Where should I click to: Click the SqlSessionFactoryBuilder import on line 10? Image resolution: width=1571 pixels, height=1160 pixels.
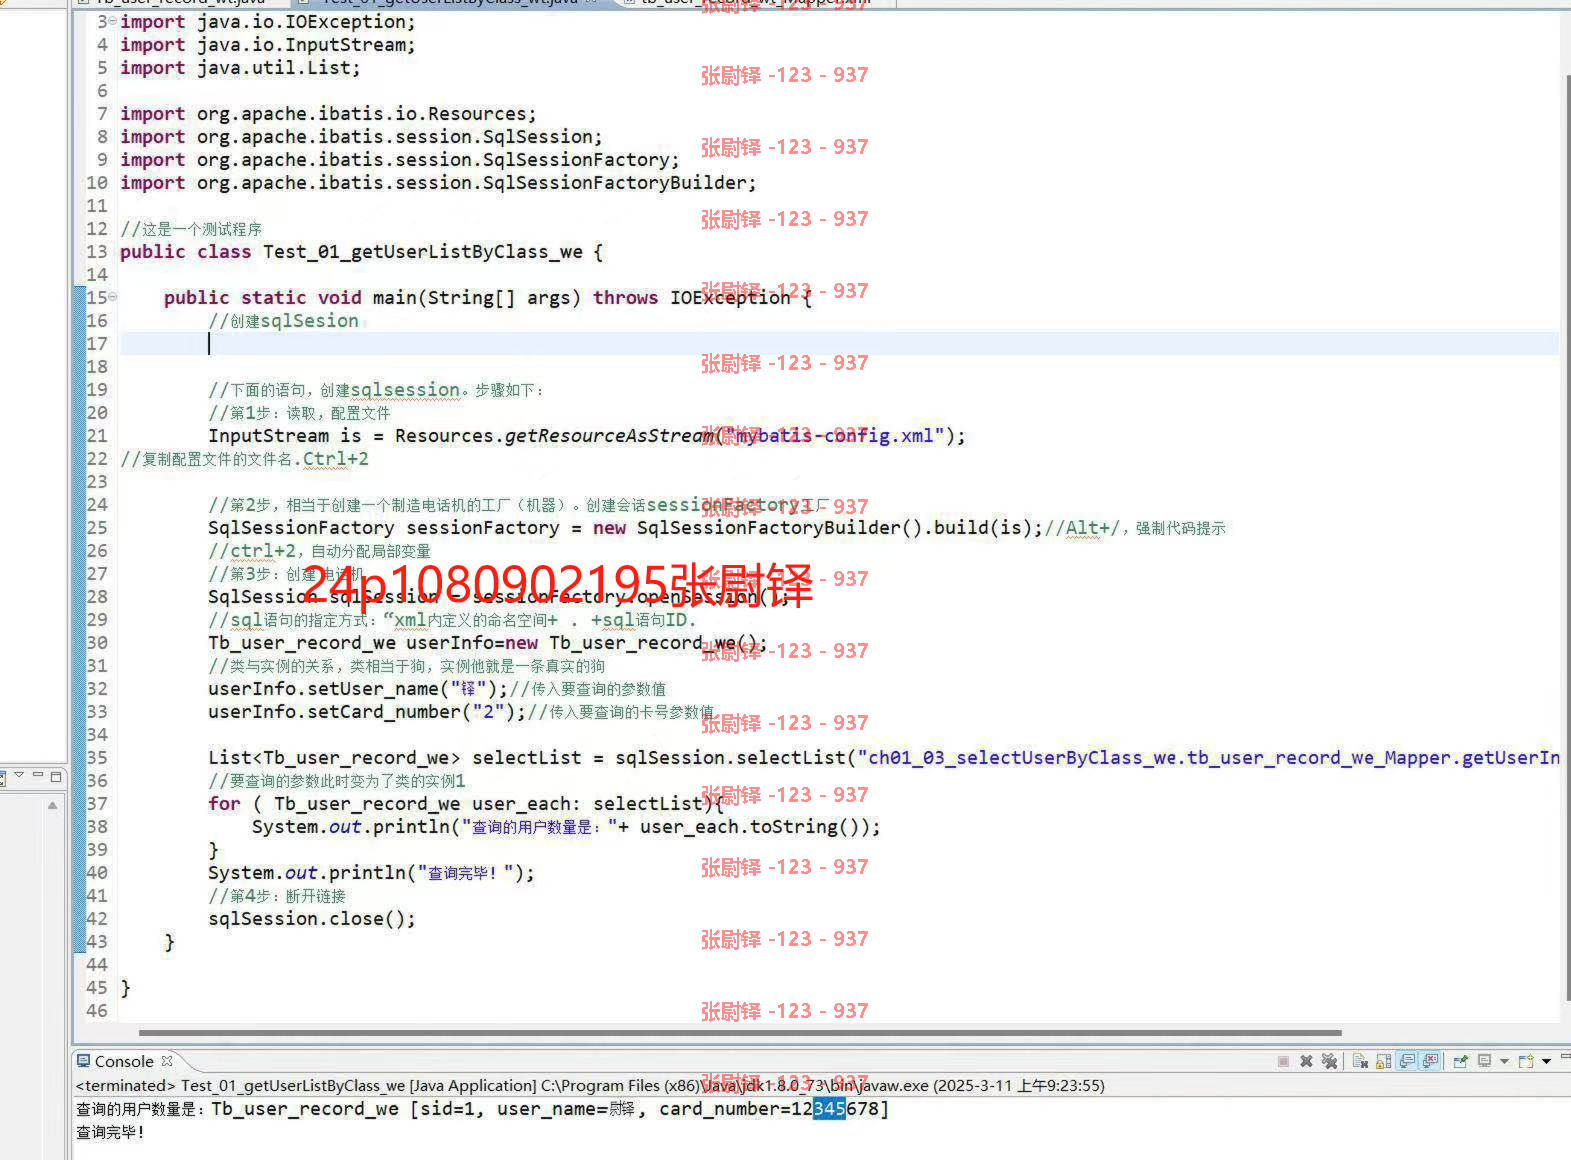[x=438, y=183]
